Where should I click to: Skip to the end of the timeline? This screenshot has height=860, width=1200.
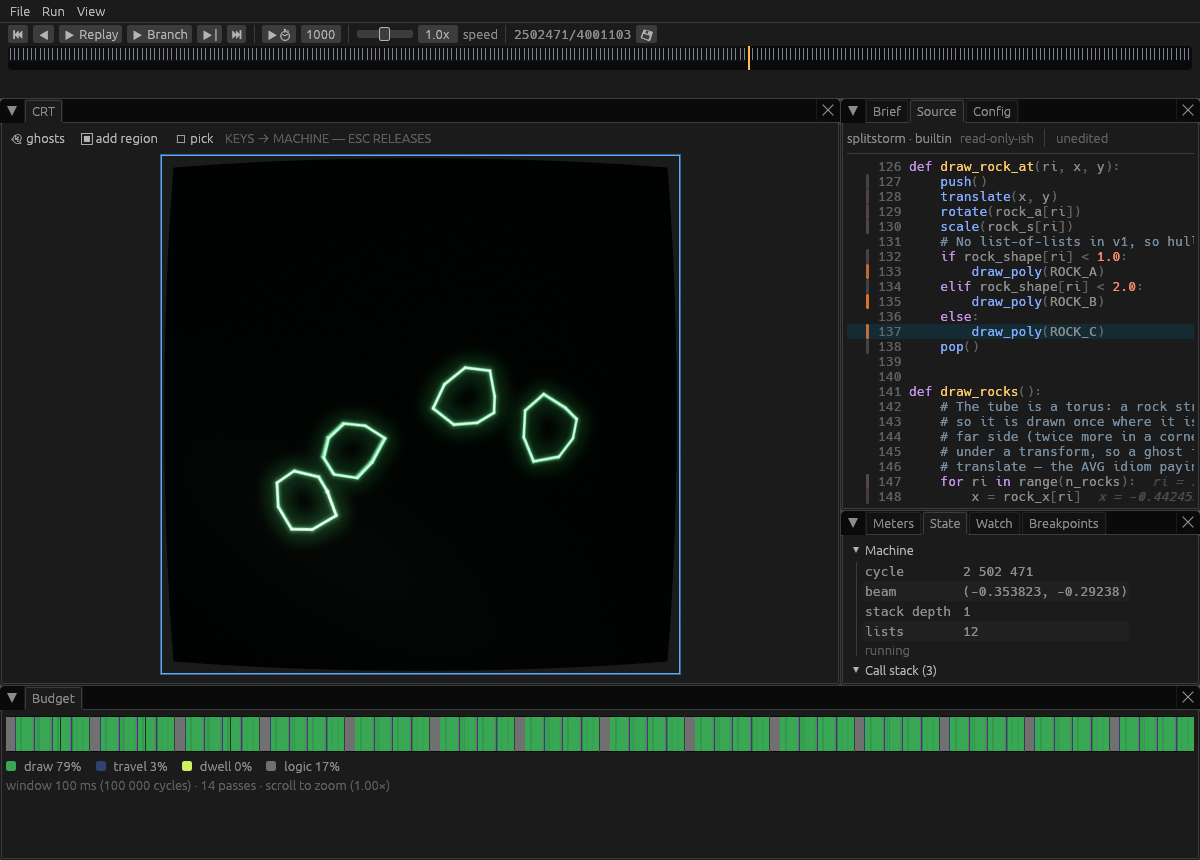237,34
